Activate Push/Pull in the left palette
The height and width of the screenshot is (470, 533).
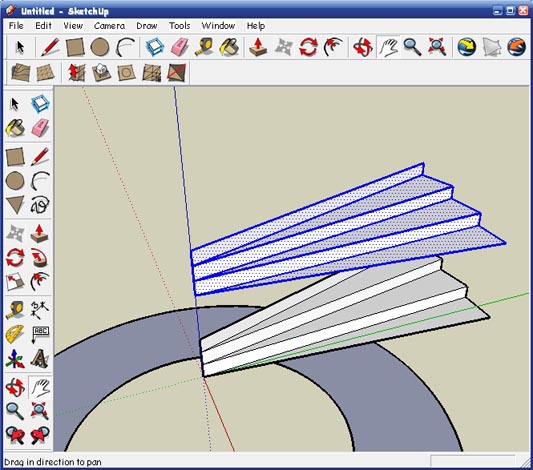pos(39,233)
